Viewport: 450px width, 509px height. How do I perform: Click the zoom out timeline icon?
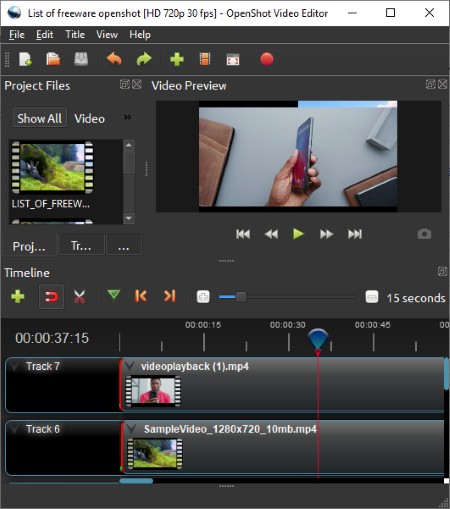coord(372,297)
